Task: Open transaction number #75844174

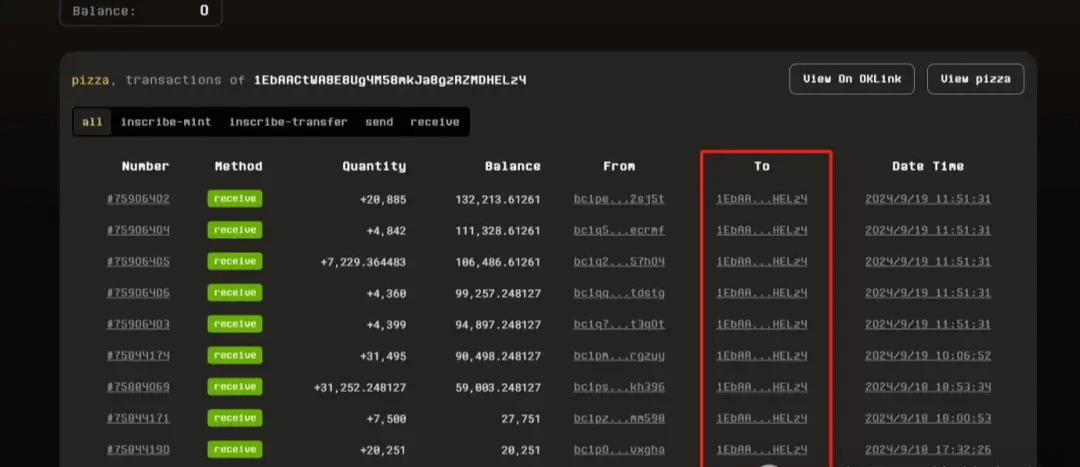Action: pyautogui.click(x=138, y=356)
